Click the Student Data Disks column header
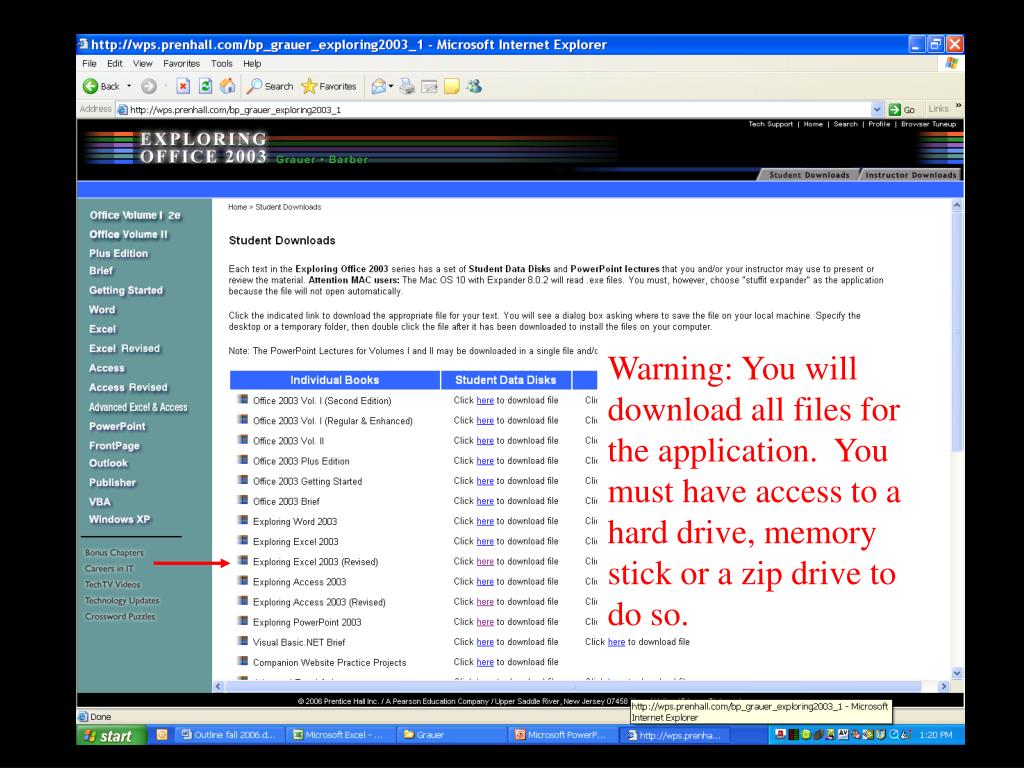The height and width of the screenshot is (768, 1024). tap(505, 380)
